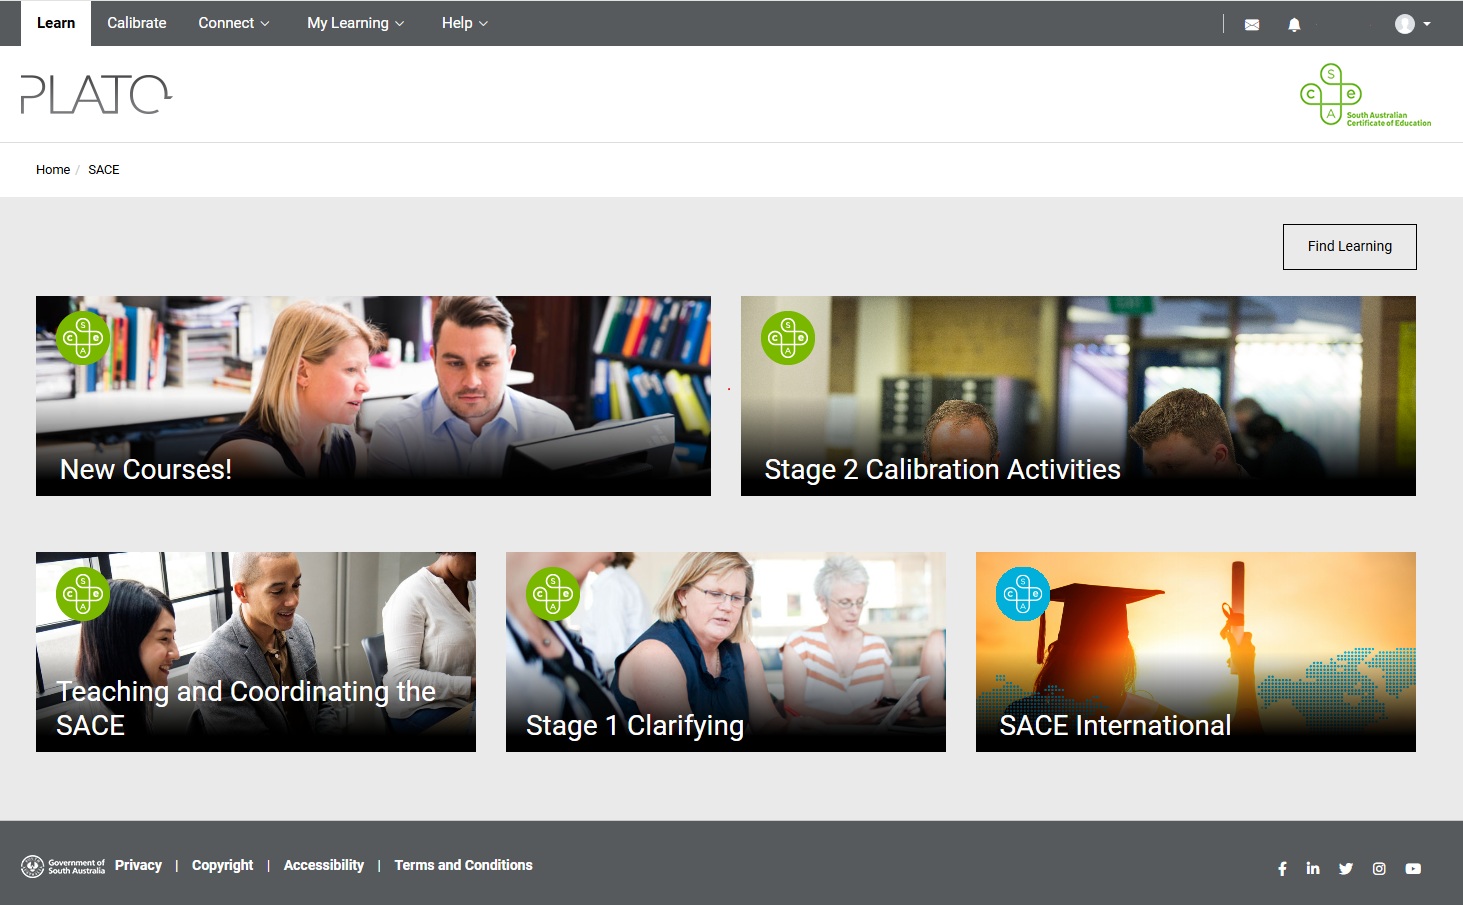Open the Facebook icon in footer
Viewport: 1463px width, 905px height.
click(x=1282, y=868)
